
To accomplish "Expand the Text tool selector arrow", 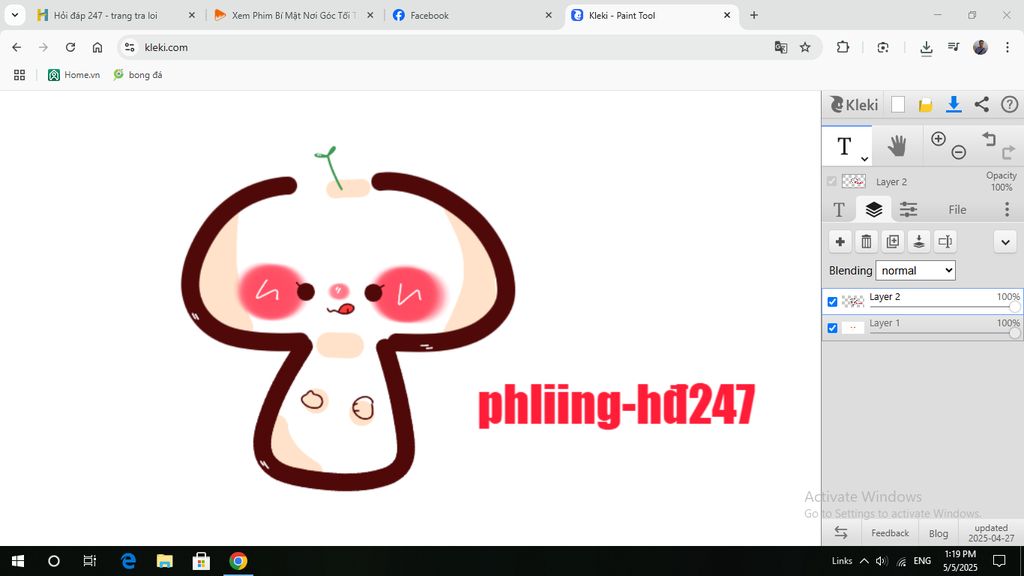I will coord(865,159).
